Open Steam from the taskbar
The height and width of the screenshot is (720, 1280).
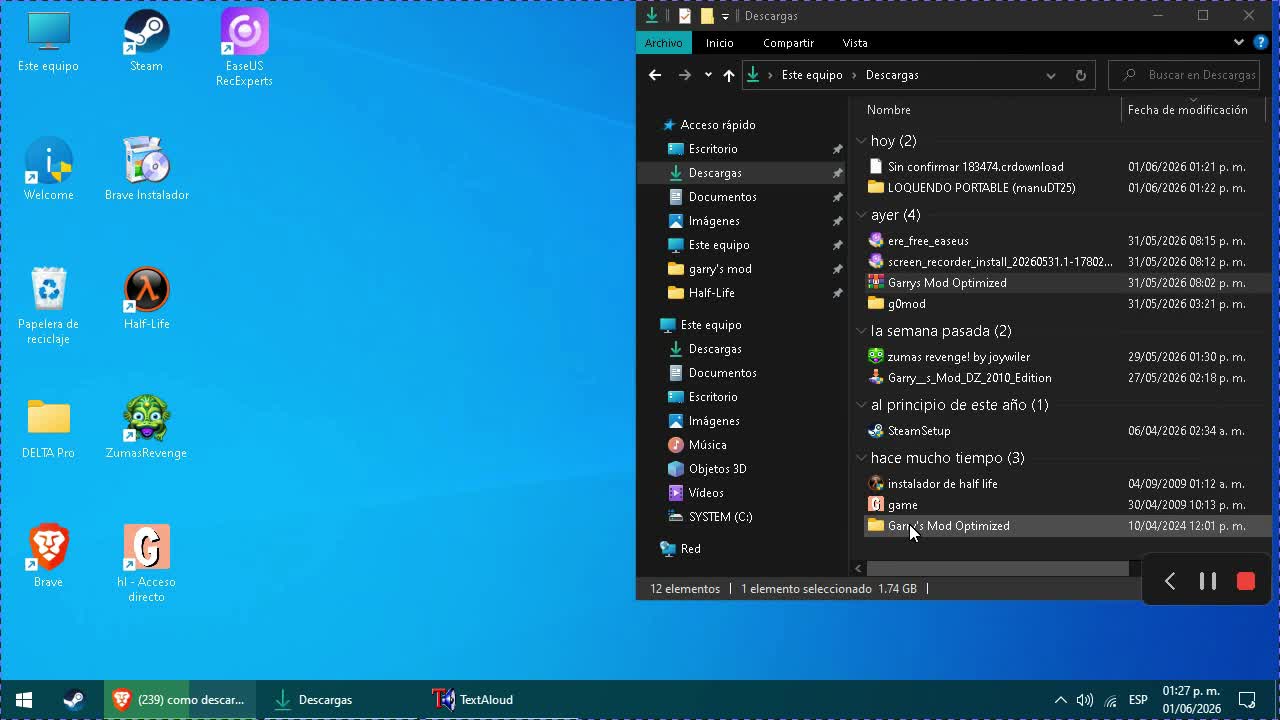[x=73, y=700]
